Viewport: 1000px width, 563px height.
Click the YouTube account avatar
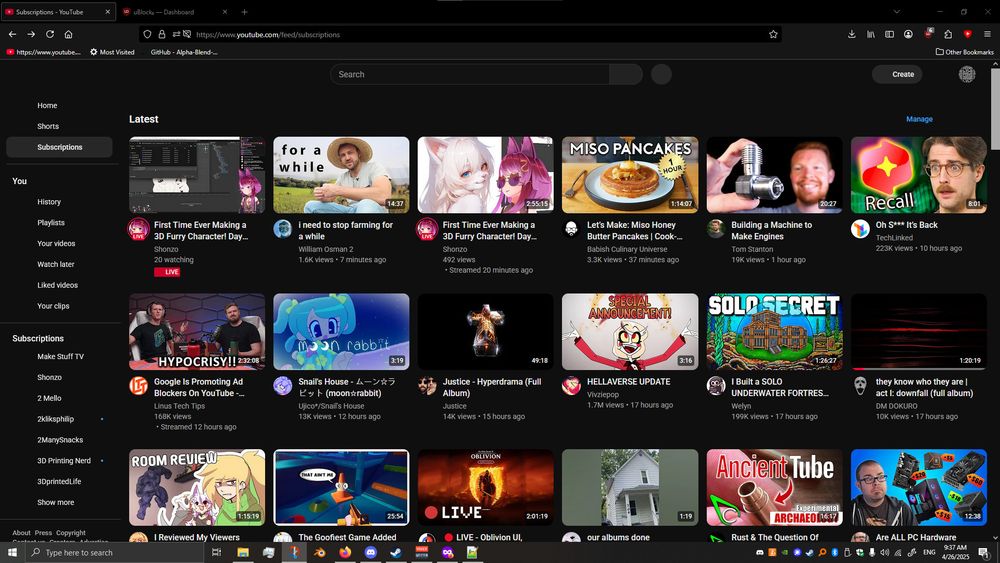(967, 74)
